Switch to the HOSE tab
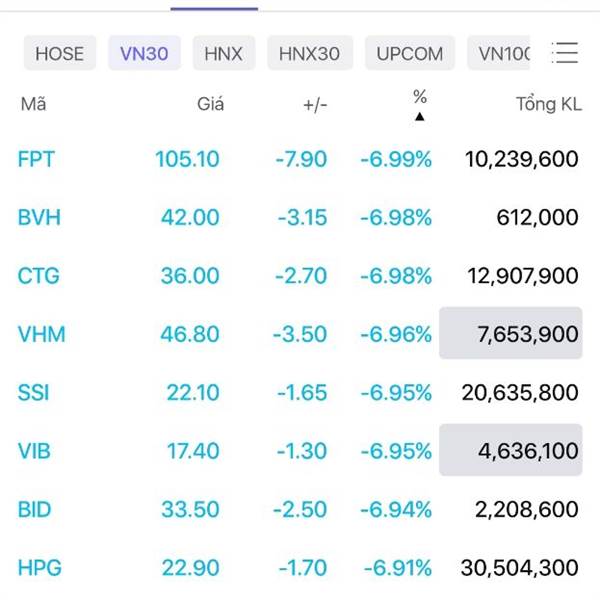This screenshot has height=600, width=600. (x=60, y=53)
